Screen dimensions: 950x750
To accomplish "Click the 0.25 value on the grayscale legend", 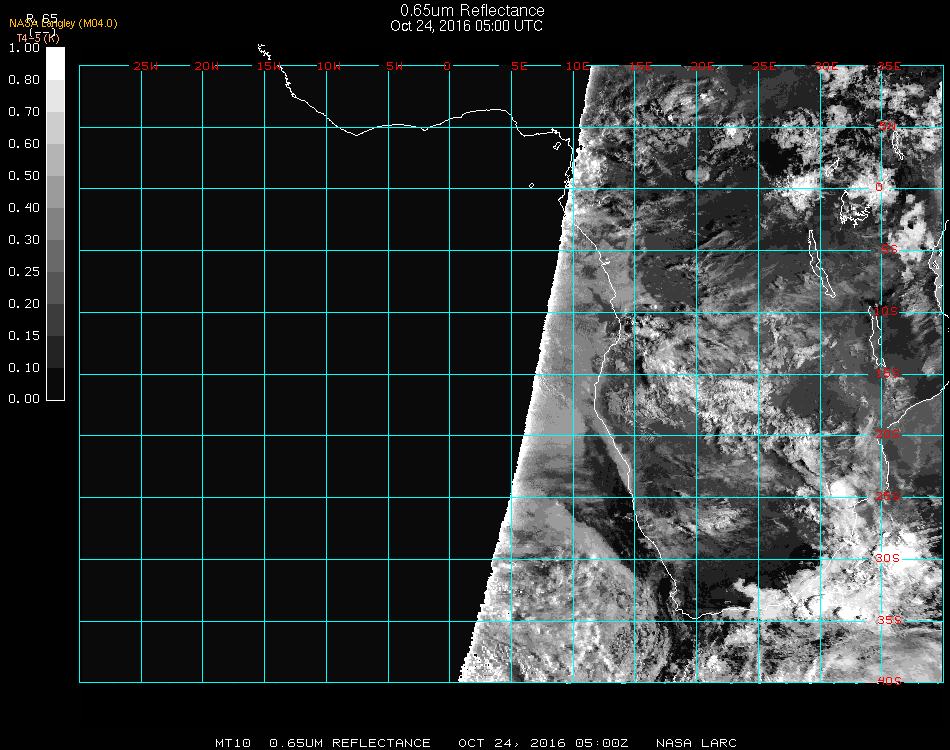I will click(26, 272).
